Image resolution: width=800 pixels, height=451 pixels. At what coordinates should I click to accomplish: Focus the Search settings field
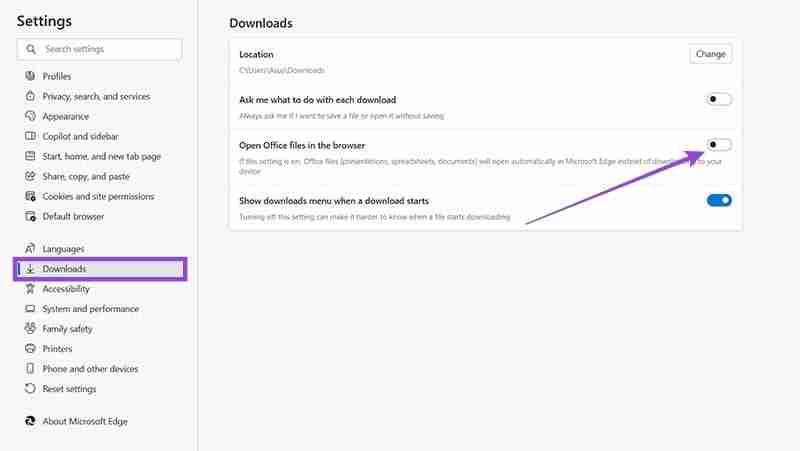(99, 49)
